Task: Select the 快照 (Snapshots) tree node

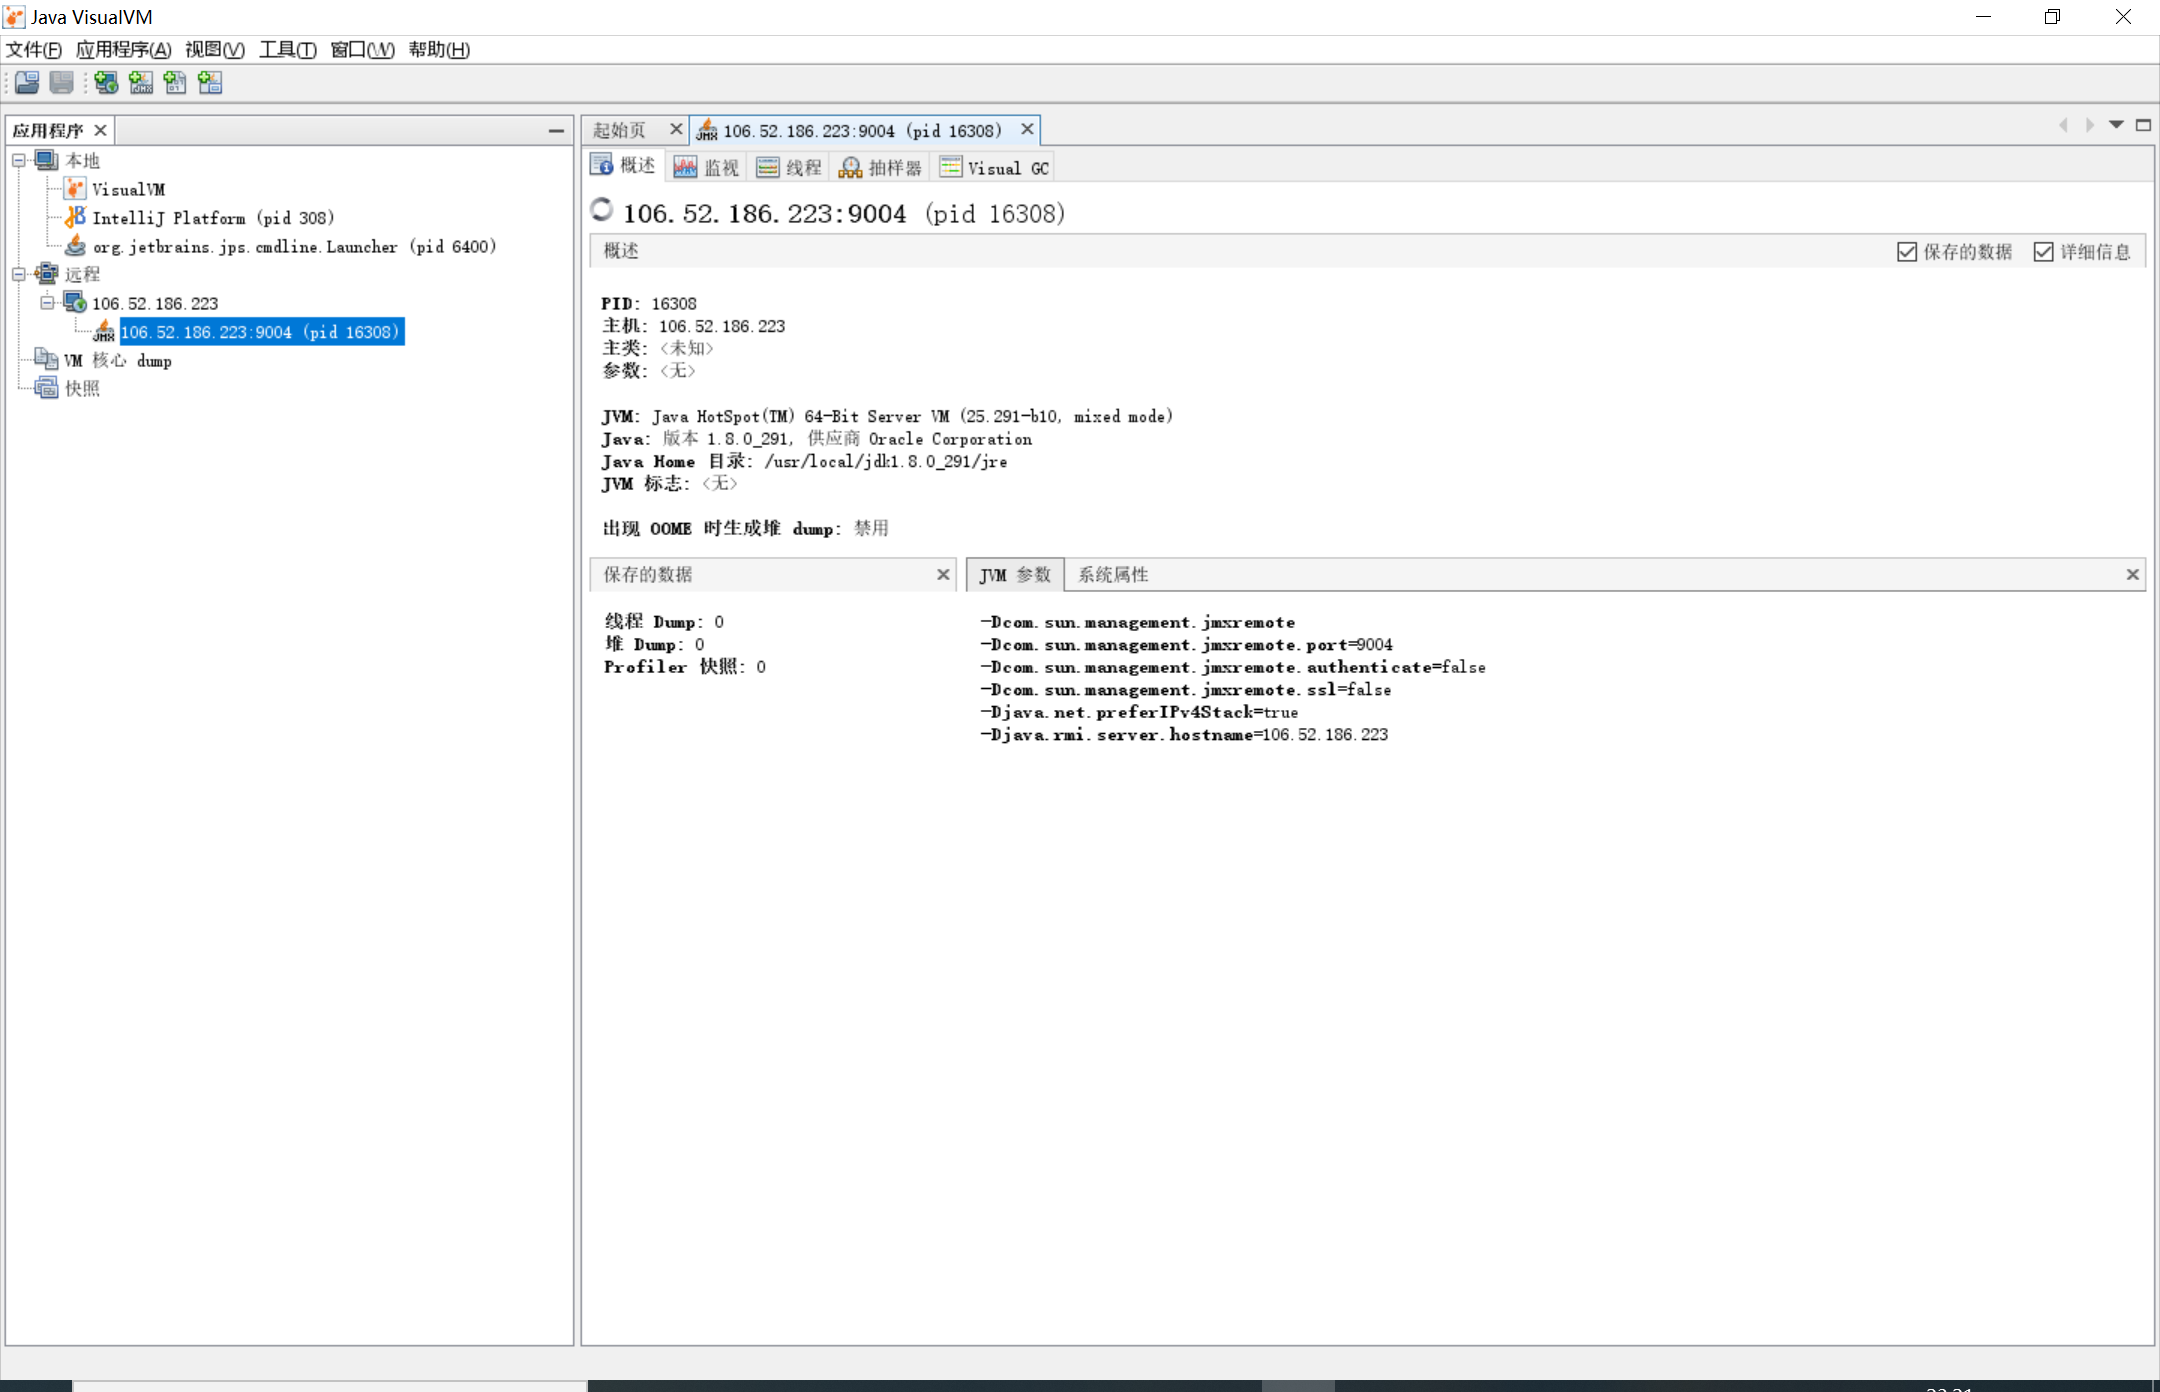Action: click(x=82, y=389)
